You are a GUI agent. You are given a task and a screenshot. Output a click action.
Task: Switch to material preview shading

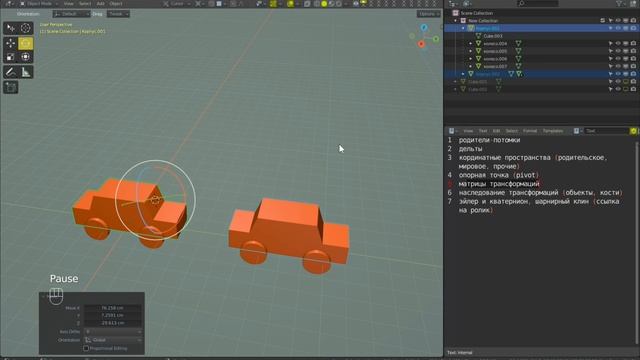coord(331,4)
